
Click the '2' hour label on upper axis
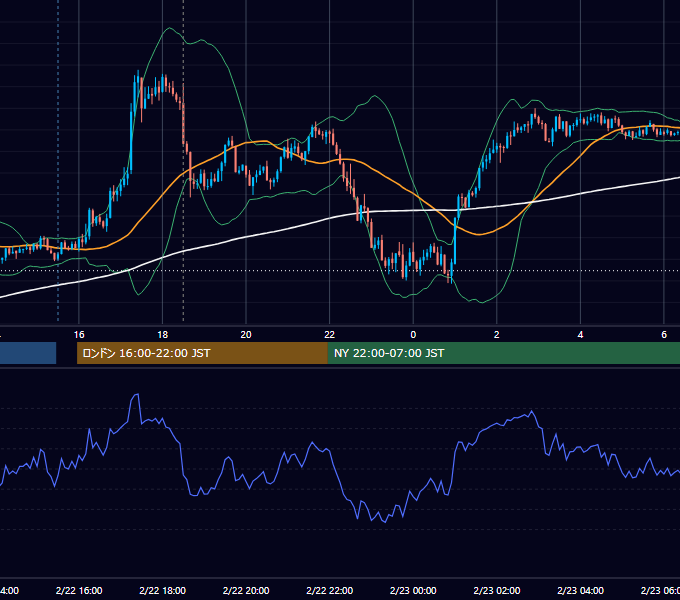click(x=497, y=335)
